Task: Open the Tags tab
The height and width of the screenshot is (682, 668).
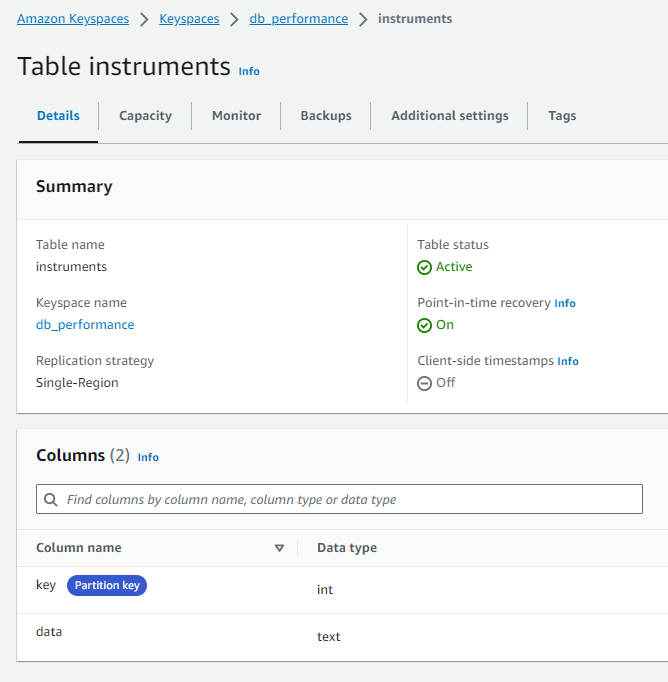Action: pos(562,116)
